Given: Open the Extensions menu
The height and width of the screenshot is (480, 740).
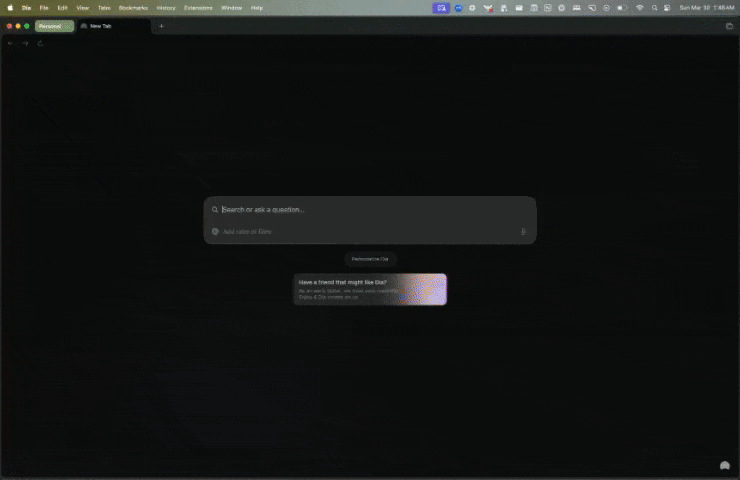Looking at the screenshot, I should 198,8.
